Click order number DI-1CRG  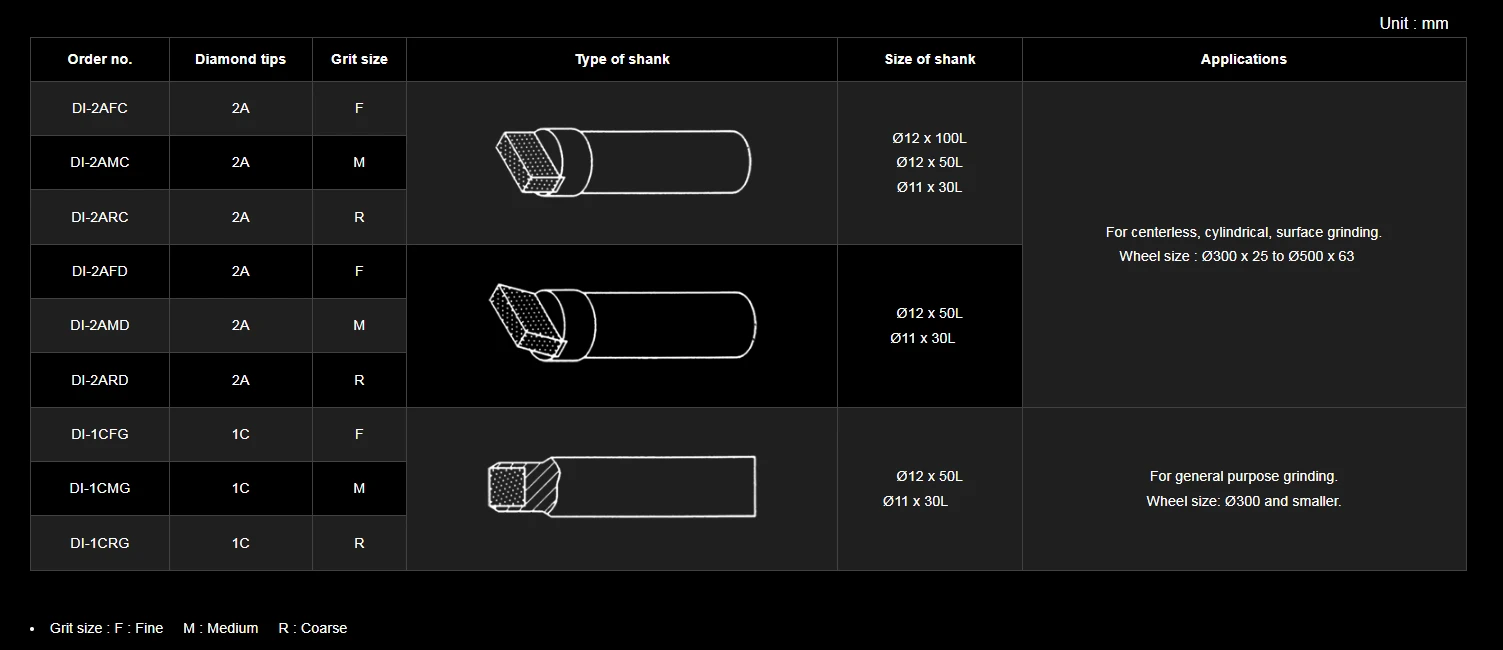100,543
